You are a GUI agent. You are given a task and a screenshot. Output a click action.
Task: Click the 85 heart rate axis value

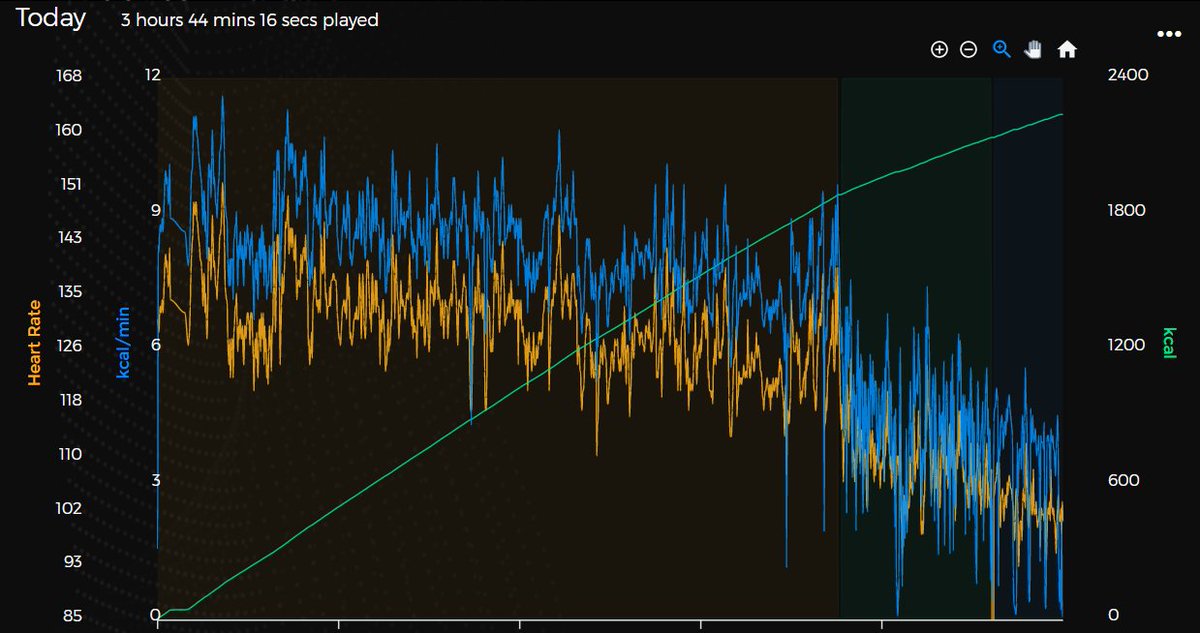[72, 616]
